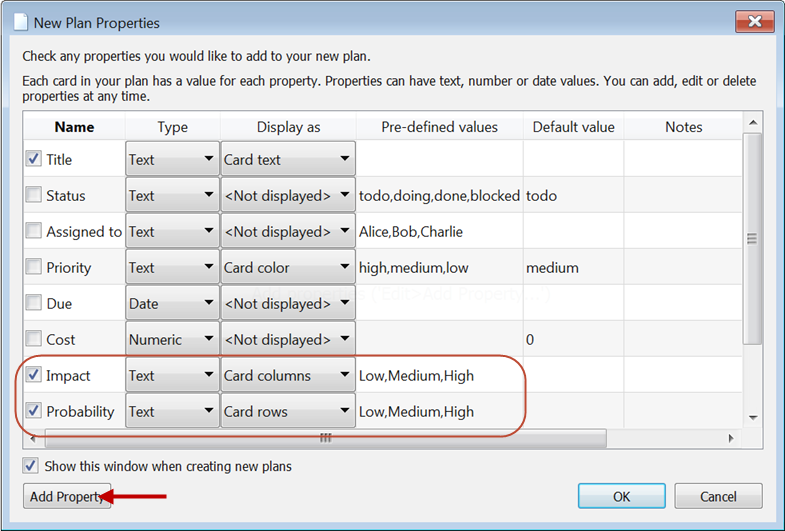This screenshot has width=785, height=531.
Task: Uncheck the Title property checkbox
Action: 34,159
